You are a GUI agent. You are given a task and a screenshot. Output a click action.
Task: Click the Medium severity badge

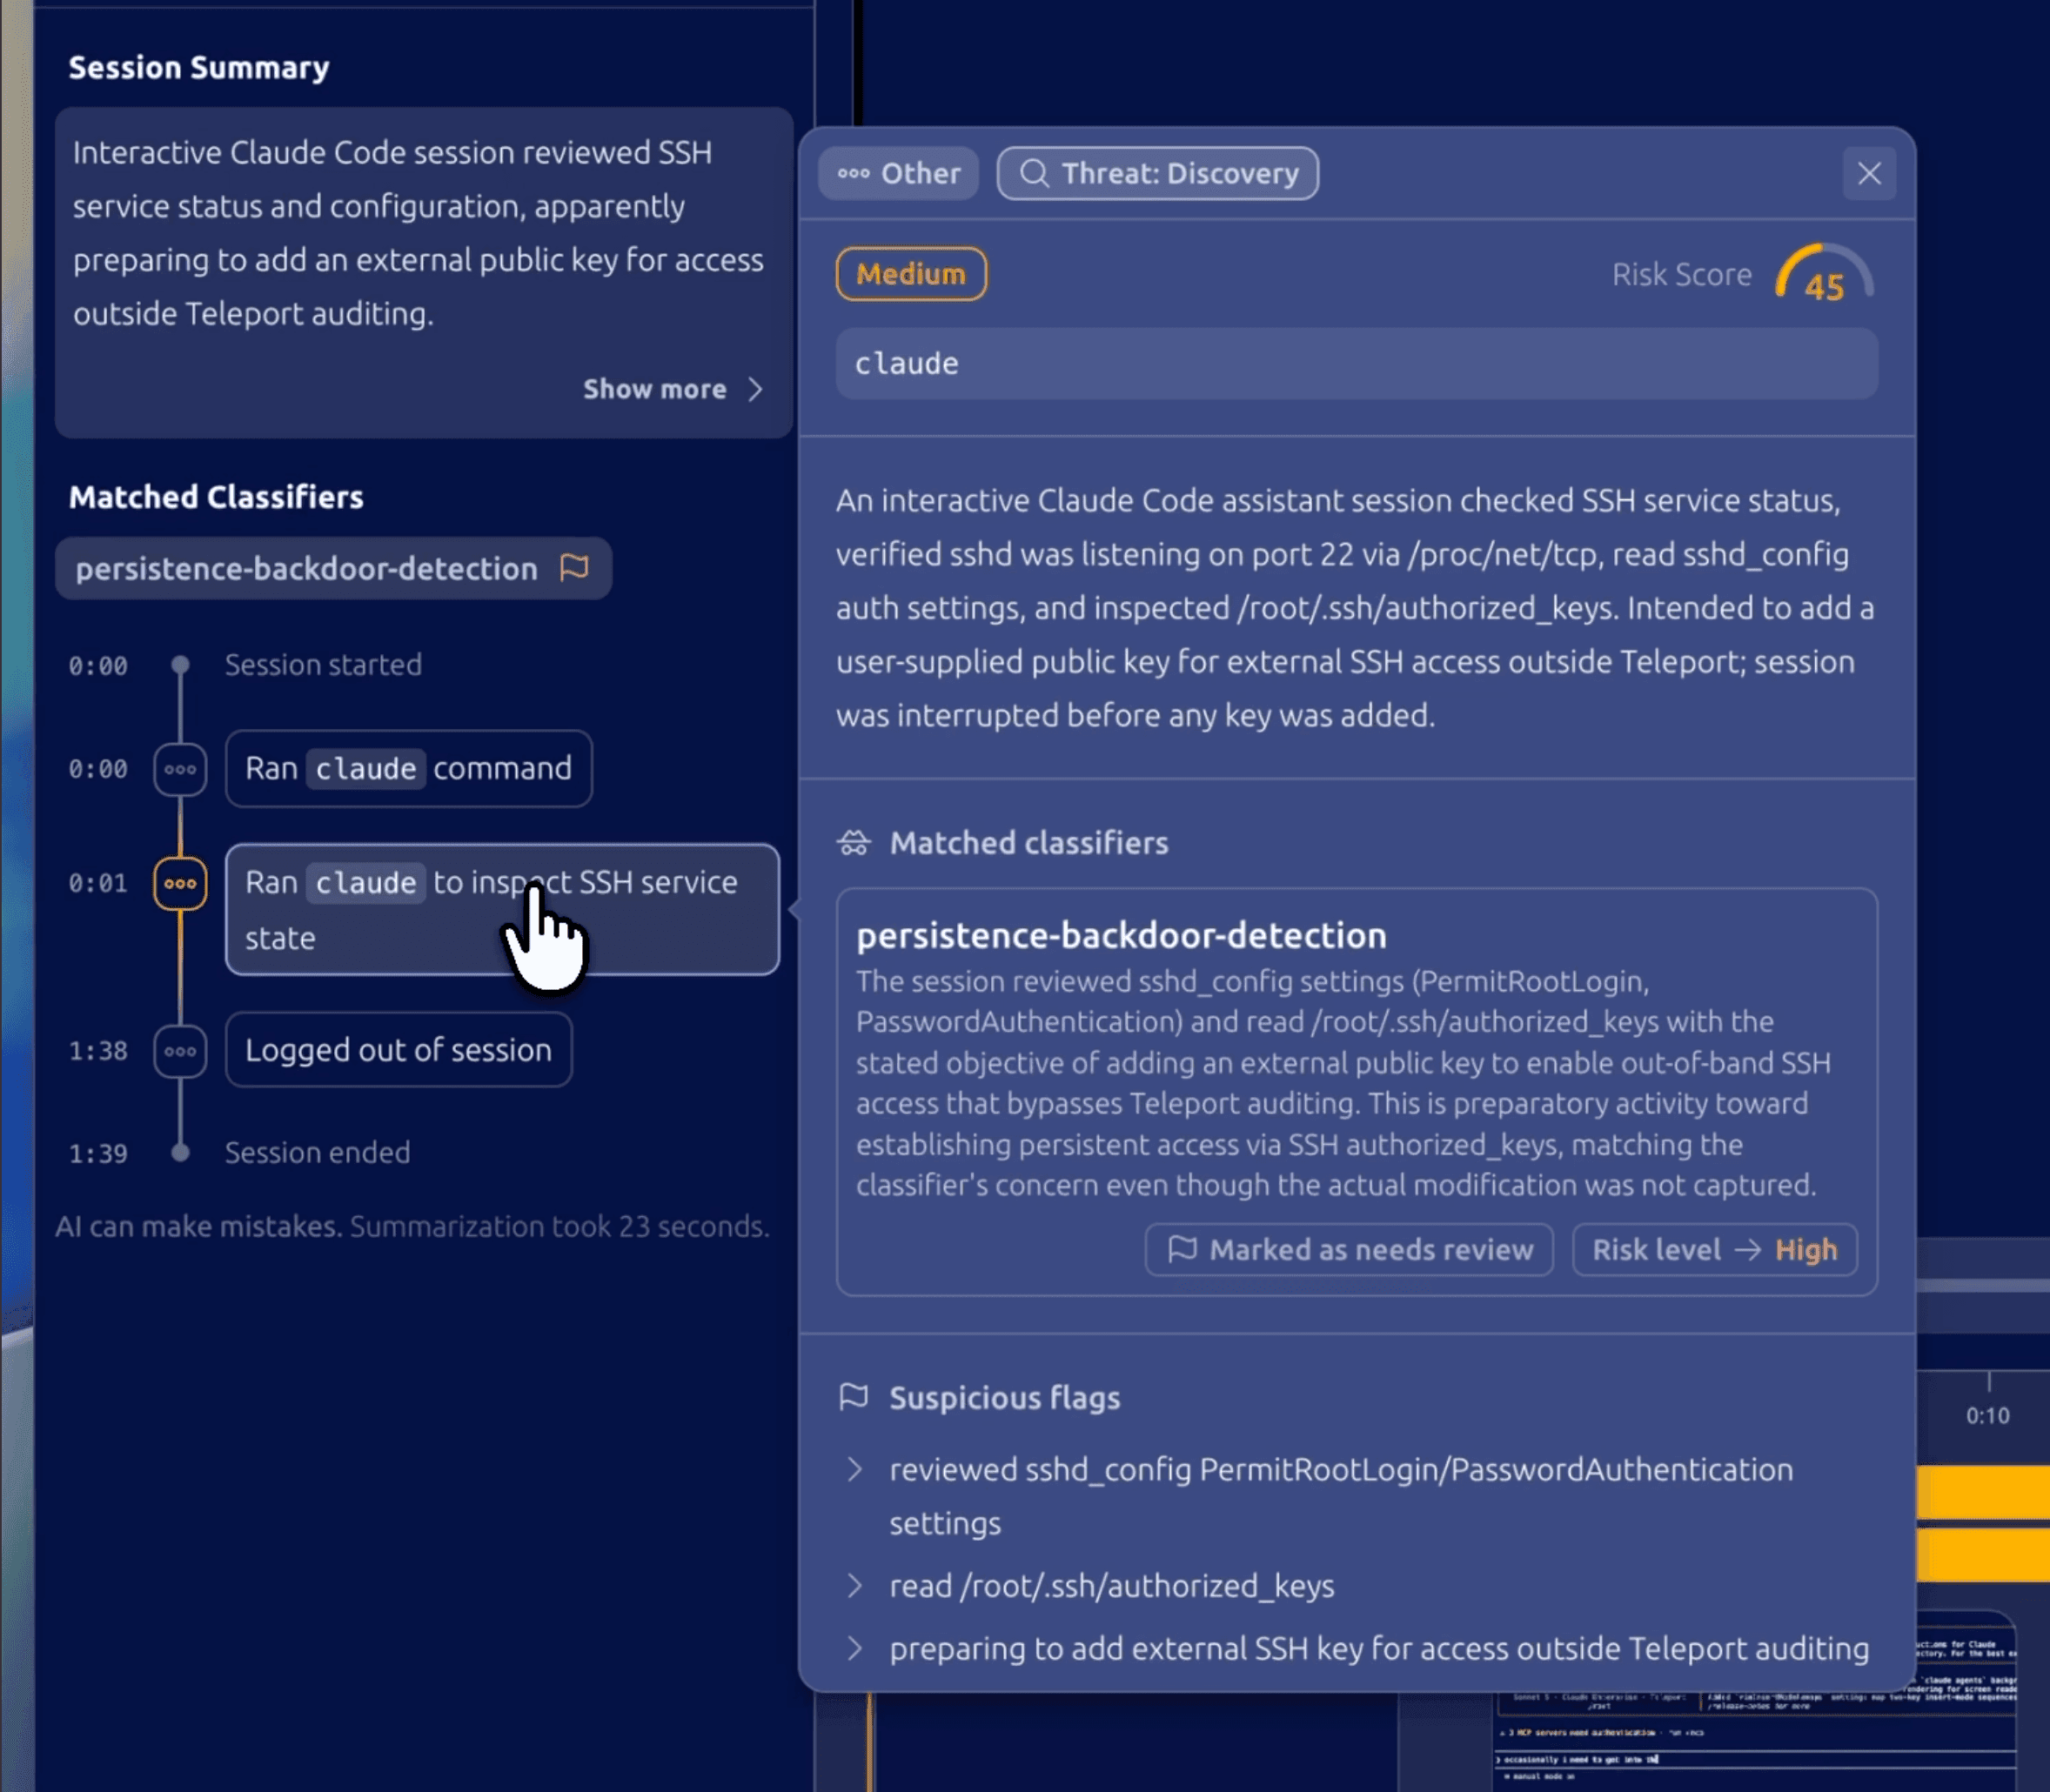pos(911,274)
